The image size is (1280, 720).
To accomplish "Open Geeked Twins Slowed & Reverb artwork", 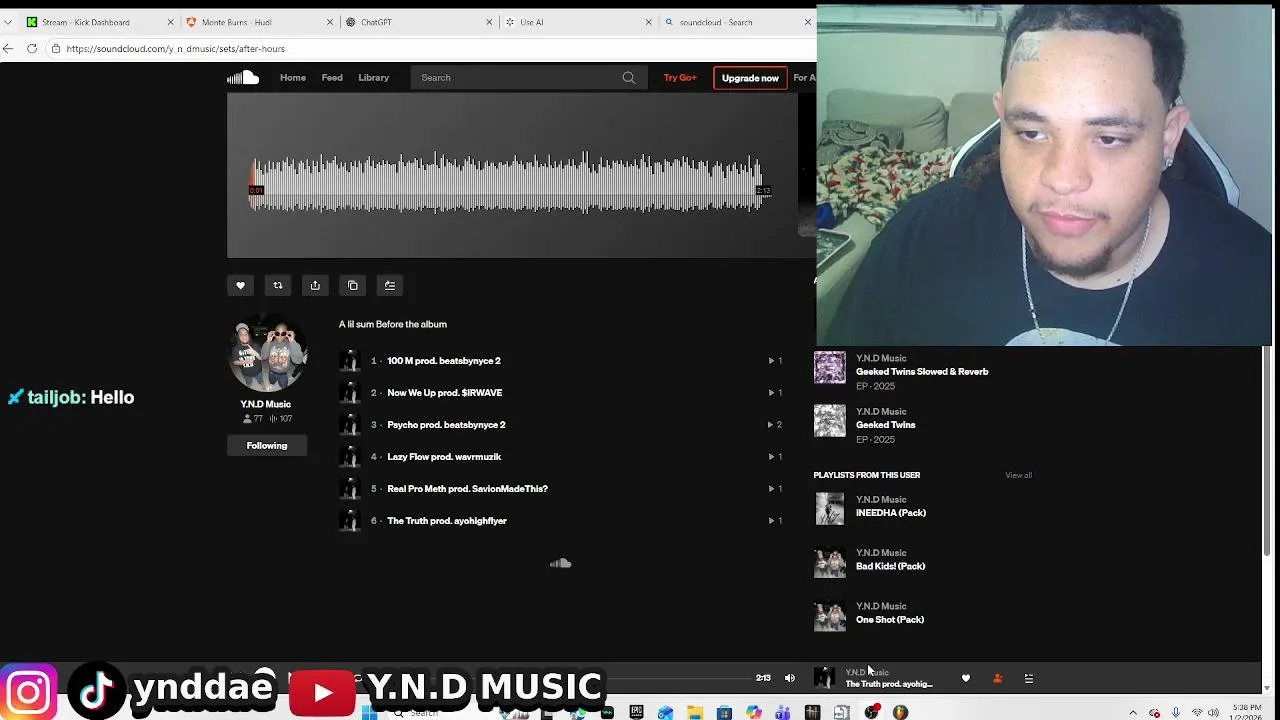I will pyautogui.click(x=830, y=368).
